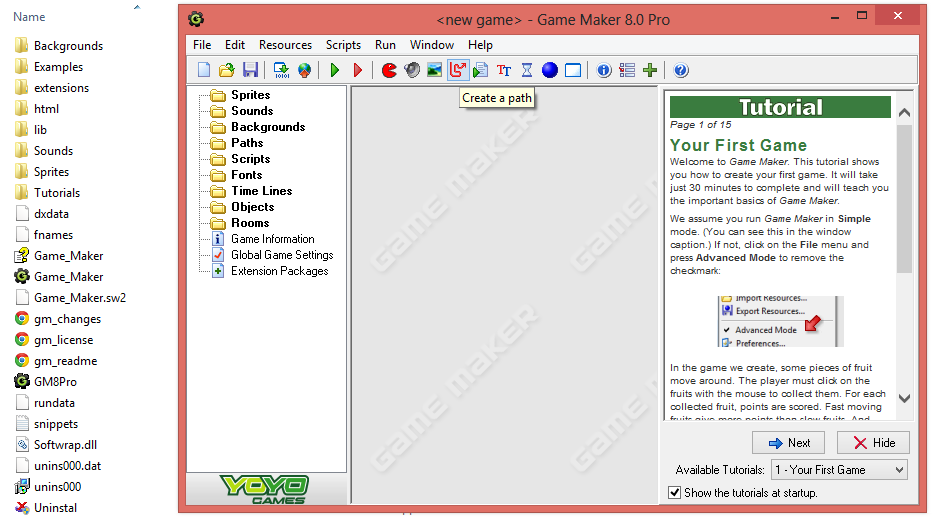Create a background using the landscape picture icon

pos(435,70)
